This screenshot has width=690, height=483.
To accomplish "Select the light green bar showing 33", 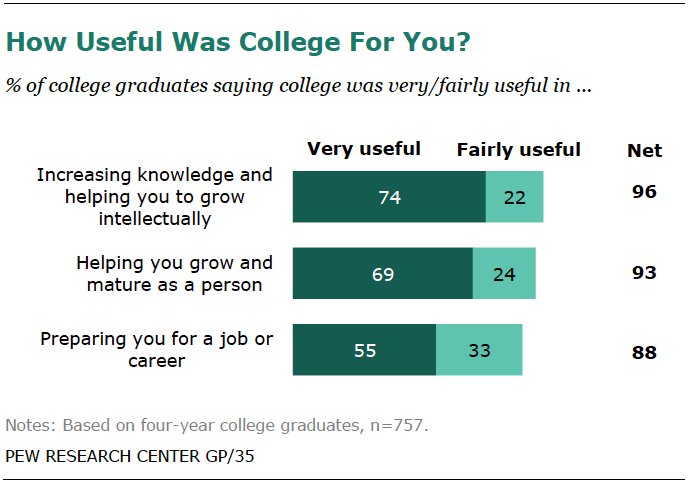I will click(x=479, y=349).
